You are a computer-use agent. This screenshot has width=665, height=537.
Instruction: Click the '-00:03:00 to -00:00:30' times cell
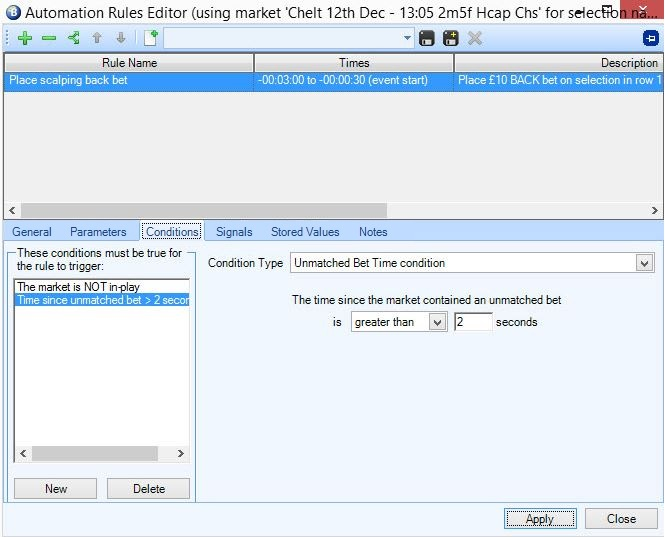pos(354,80)
